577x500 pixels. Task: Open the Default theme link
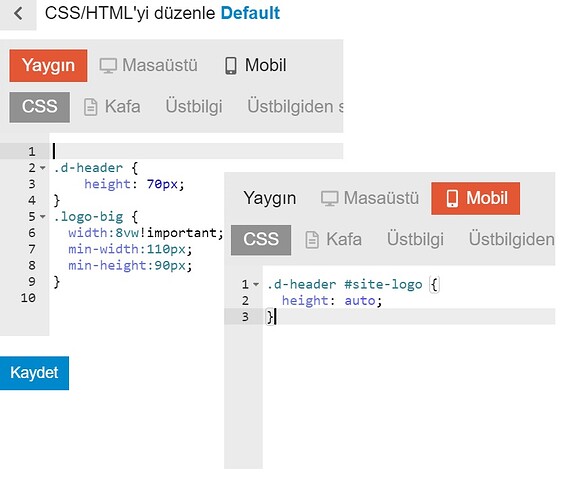[250, 13]
